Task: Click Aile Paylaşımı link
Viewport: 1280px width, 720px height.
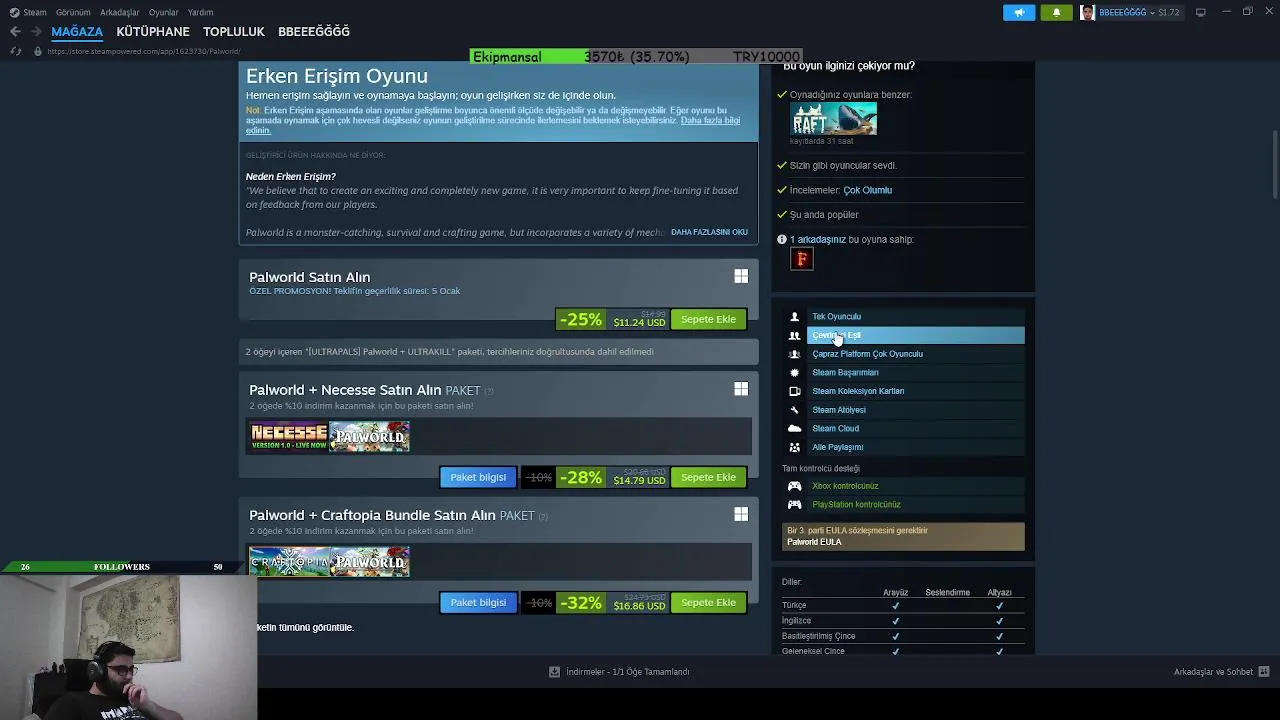Action: click(837, 447)
